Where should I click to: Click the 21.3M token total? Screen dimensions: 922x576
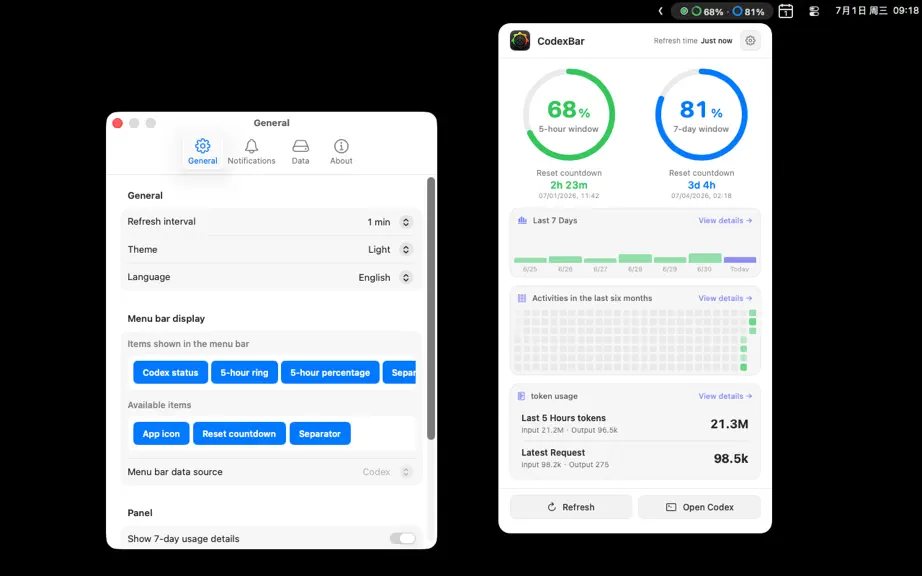click(729, 424)
